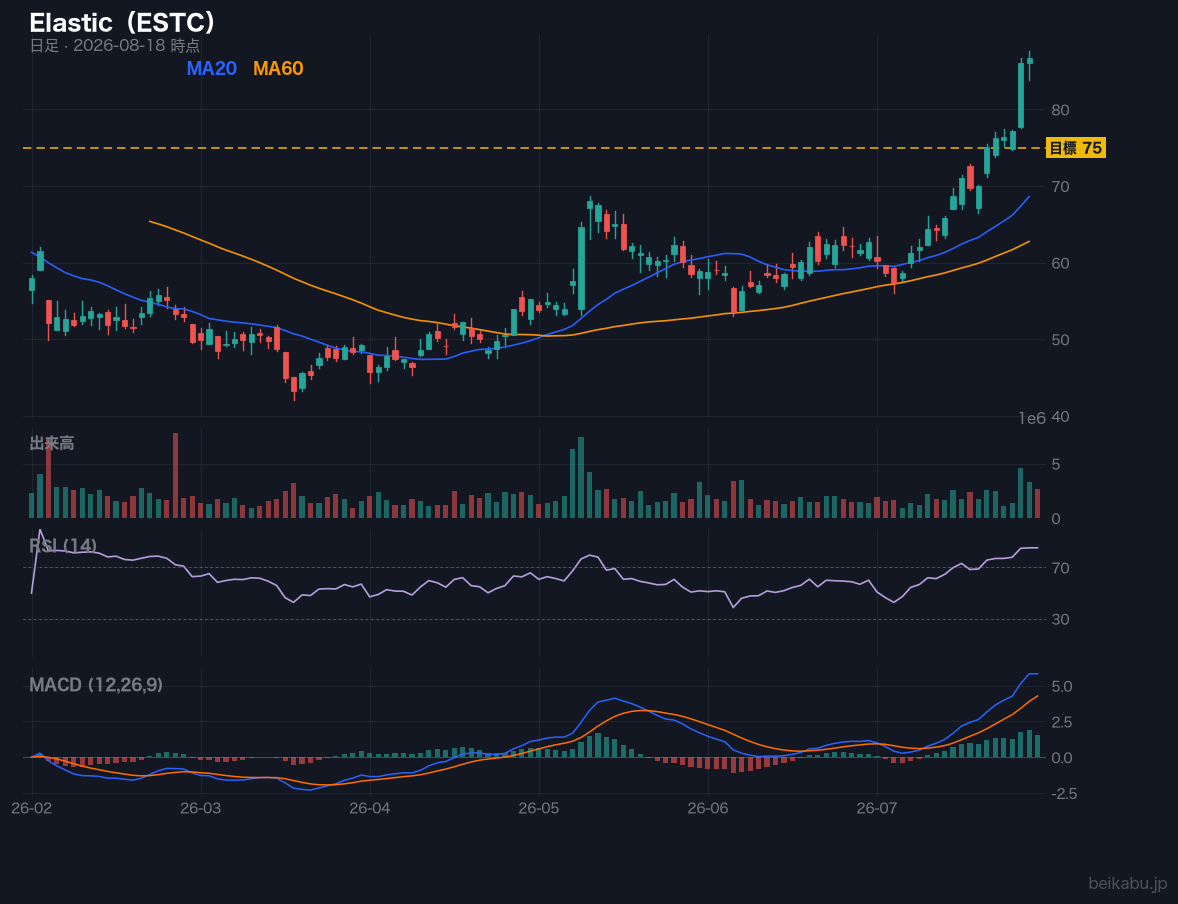The height and width of the screenshot is (904, 1178).
Task: Click the MACD axis value -2.5
Action: coord(1062,794)
